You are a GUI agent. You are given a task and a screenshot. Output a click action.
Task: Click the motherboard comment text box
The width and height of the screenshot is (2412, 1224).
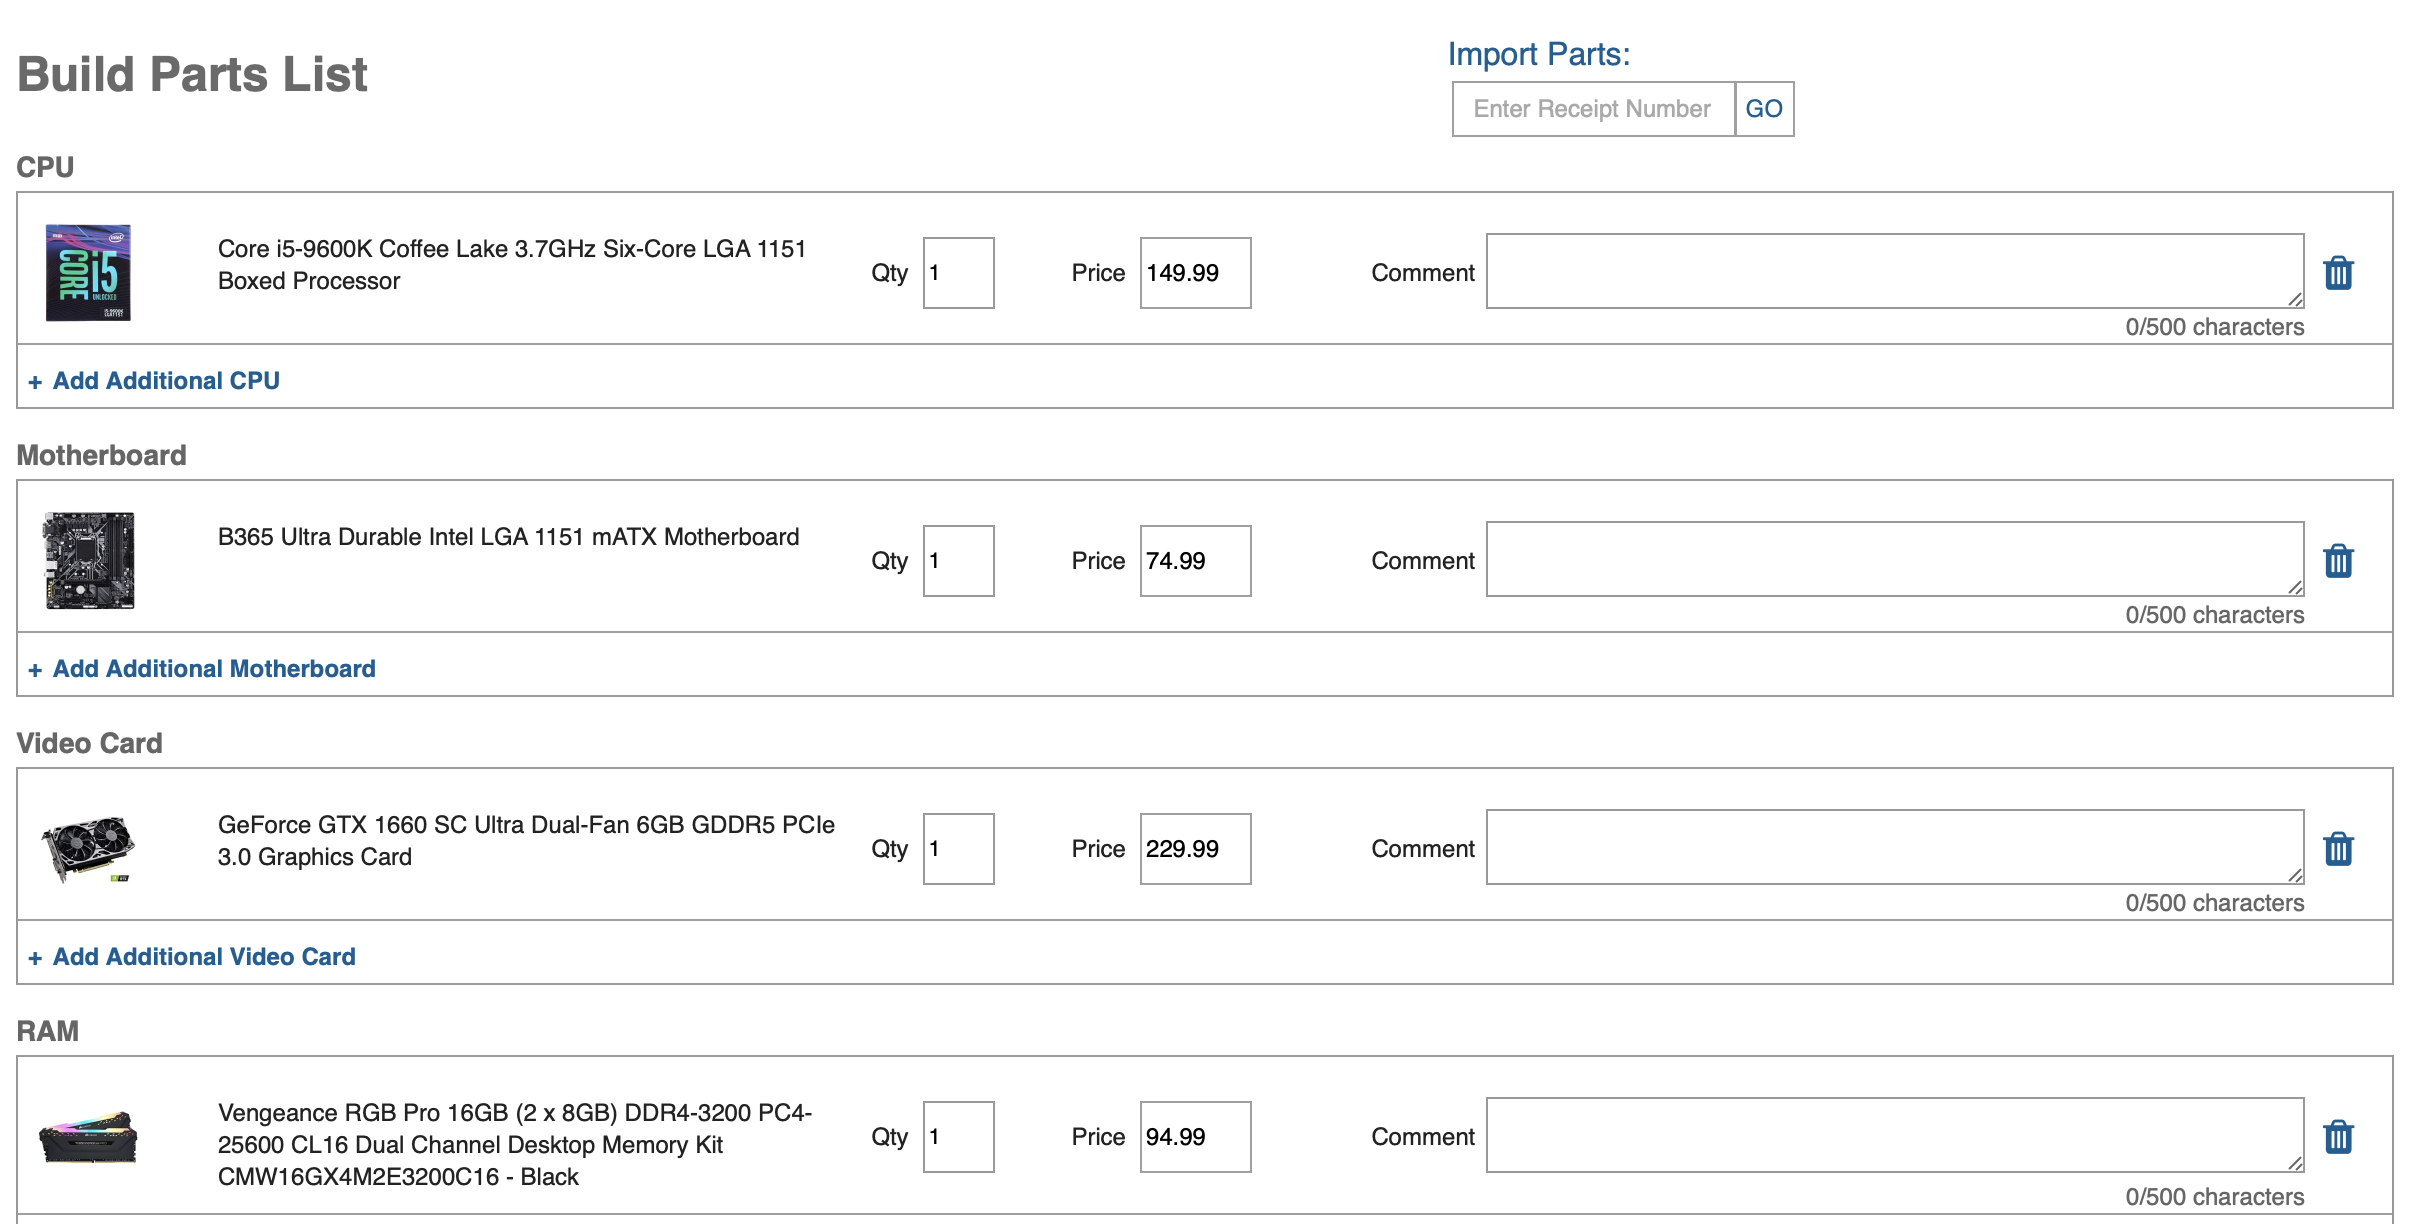click(x=1895, y=559)
